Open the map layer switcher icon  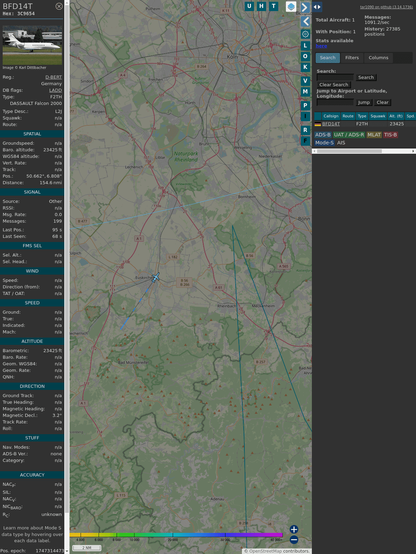[291, 7]
